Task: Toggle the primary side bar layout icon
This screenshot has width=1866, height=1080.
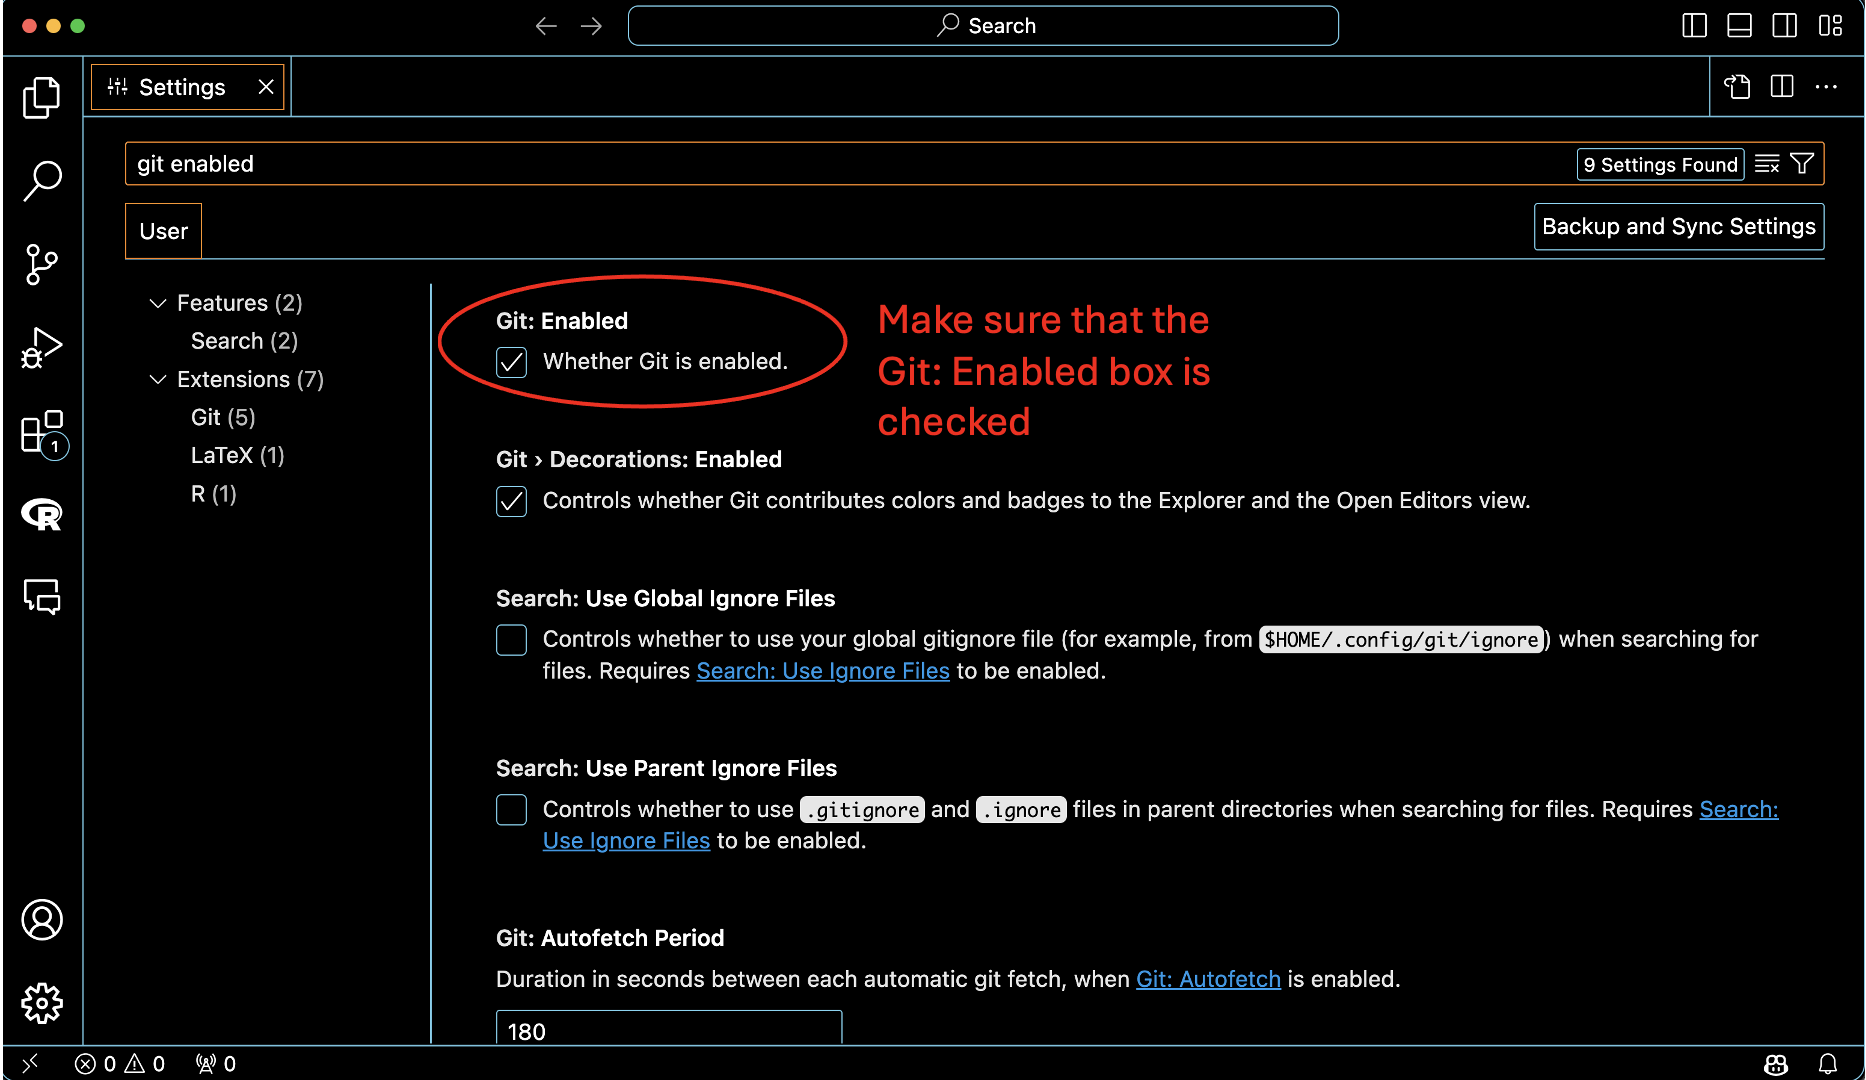Action: pyautogui.click(x=1694, y=26)
